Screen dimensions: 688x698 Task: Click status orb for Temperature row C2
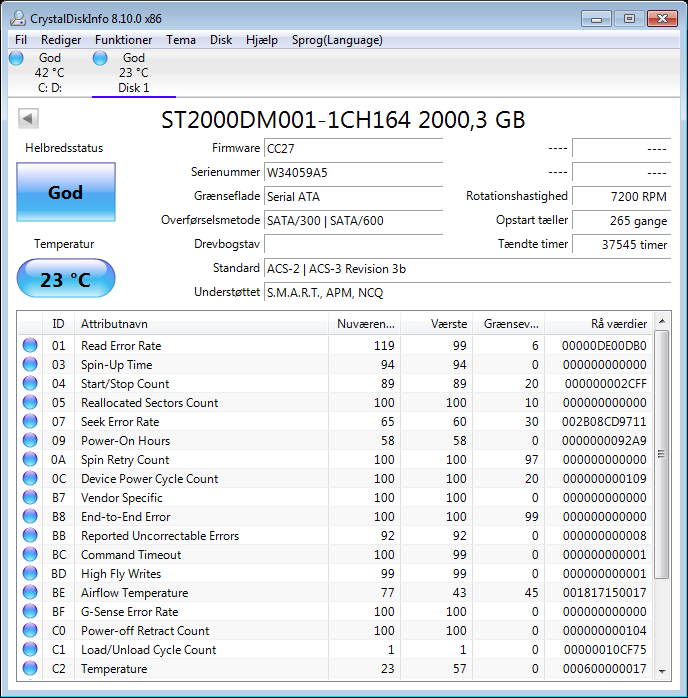30,668
